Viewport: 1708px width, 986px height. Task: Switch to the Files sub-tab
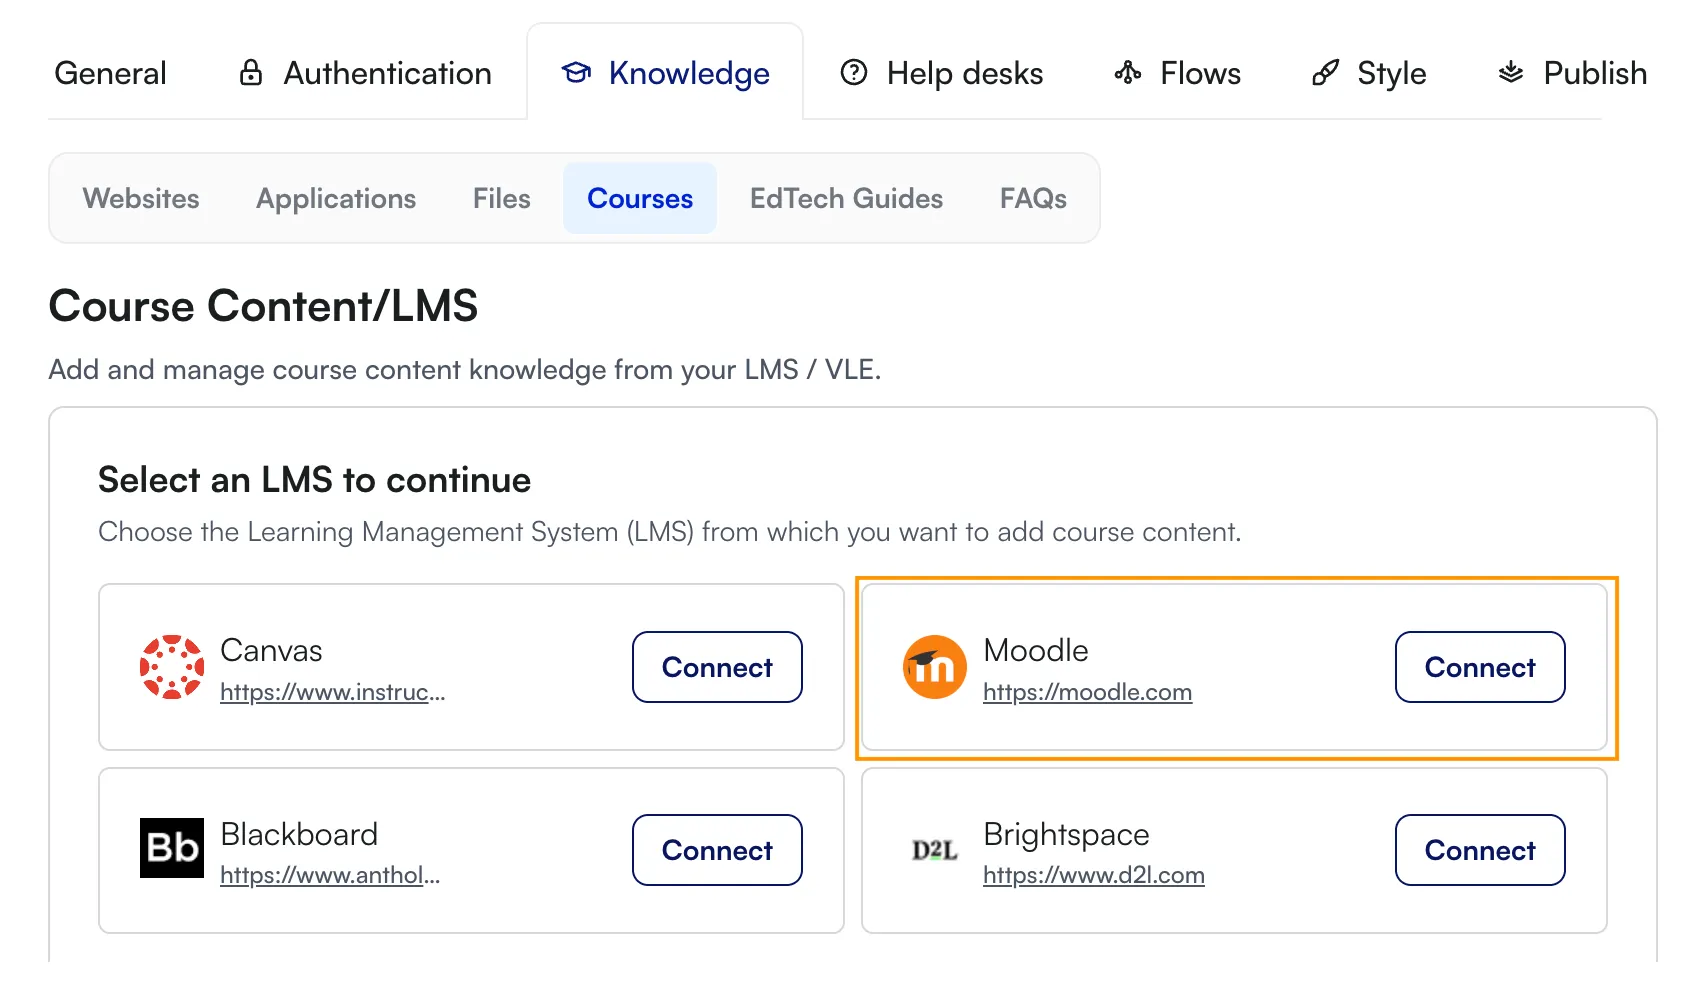(x=502, y=198)
